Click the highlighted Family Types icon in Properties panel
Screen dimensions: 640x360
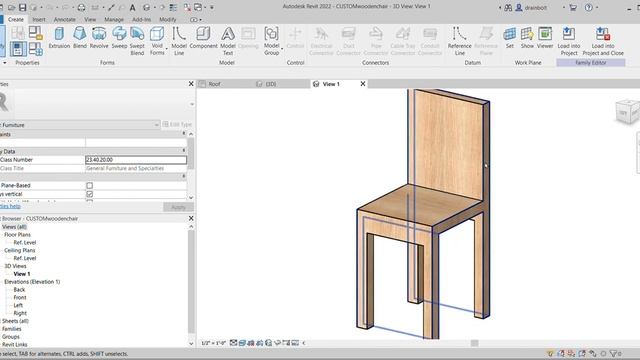[18, 49]
